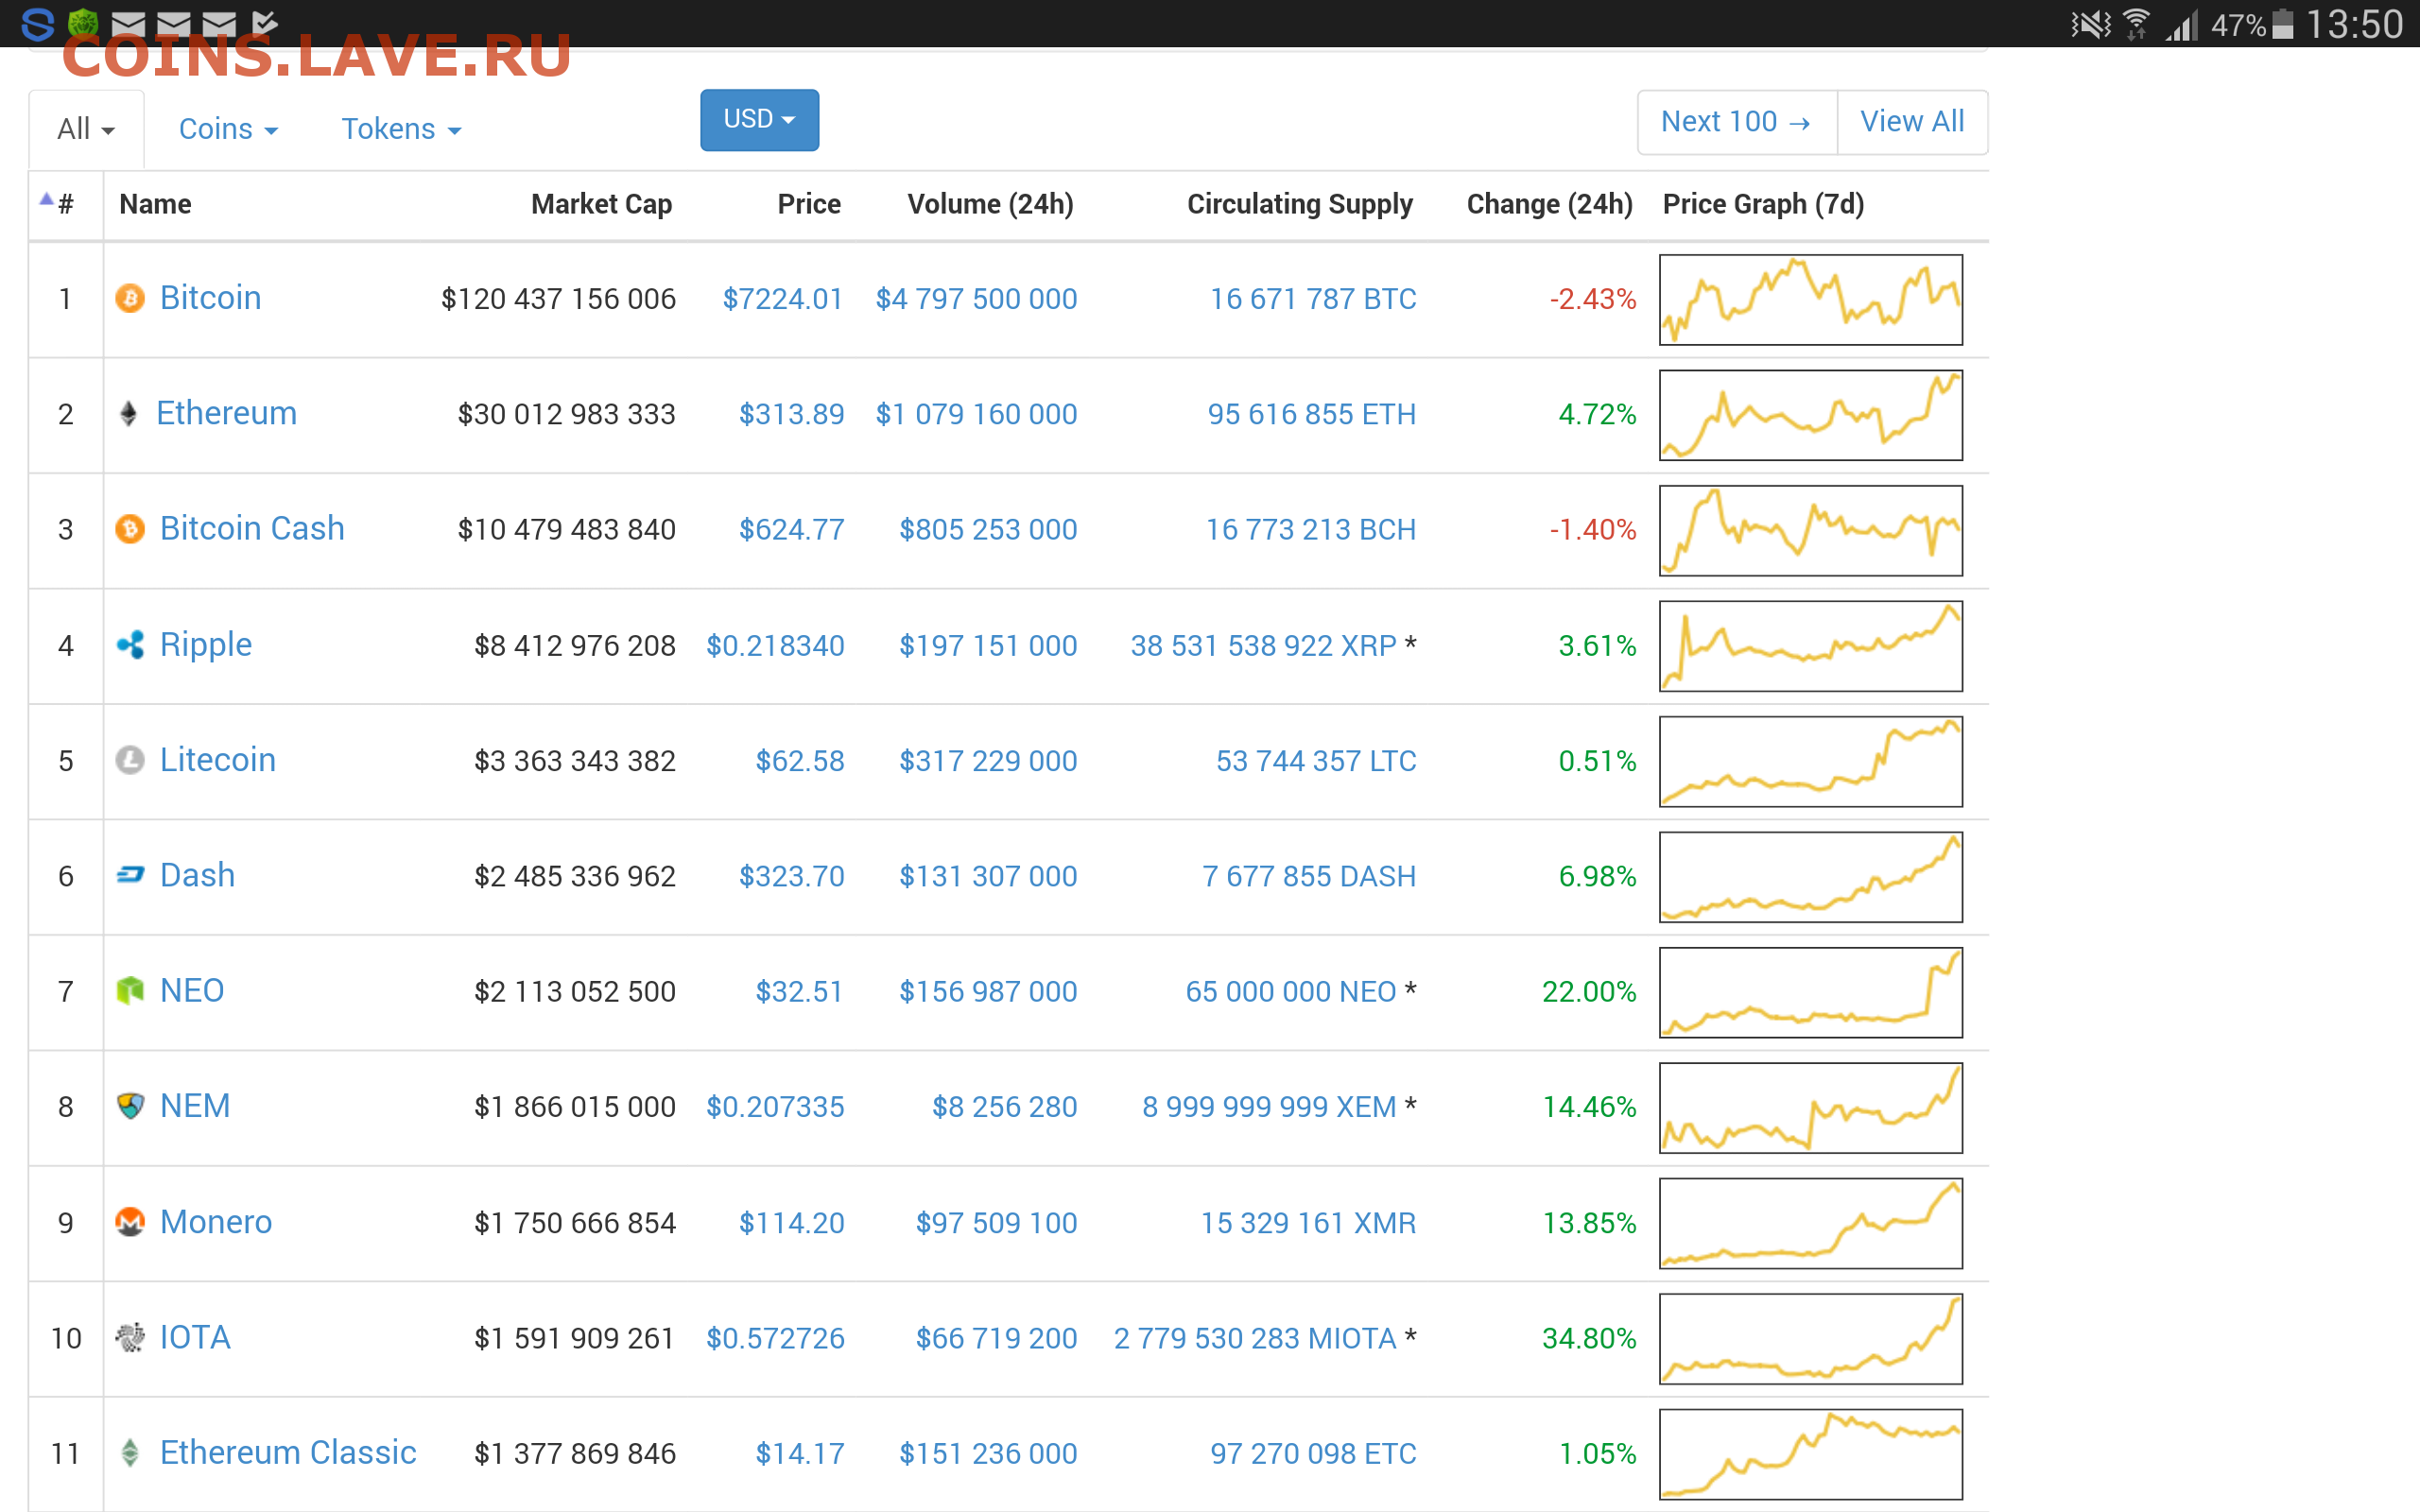Toggle rank sort arrow in # column
Viewport: 2420px width, 1512px height.
47,199
